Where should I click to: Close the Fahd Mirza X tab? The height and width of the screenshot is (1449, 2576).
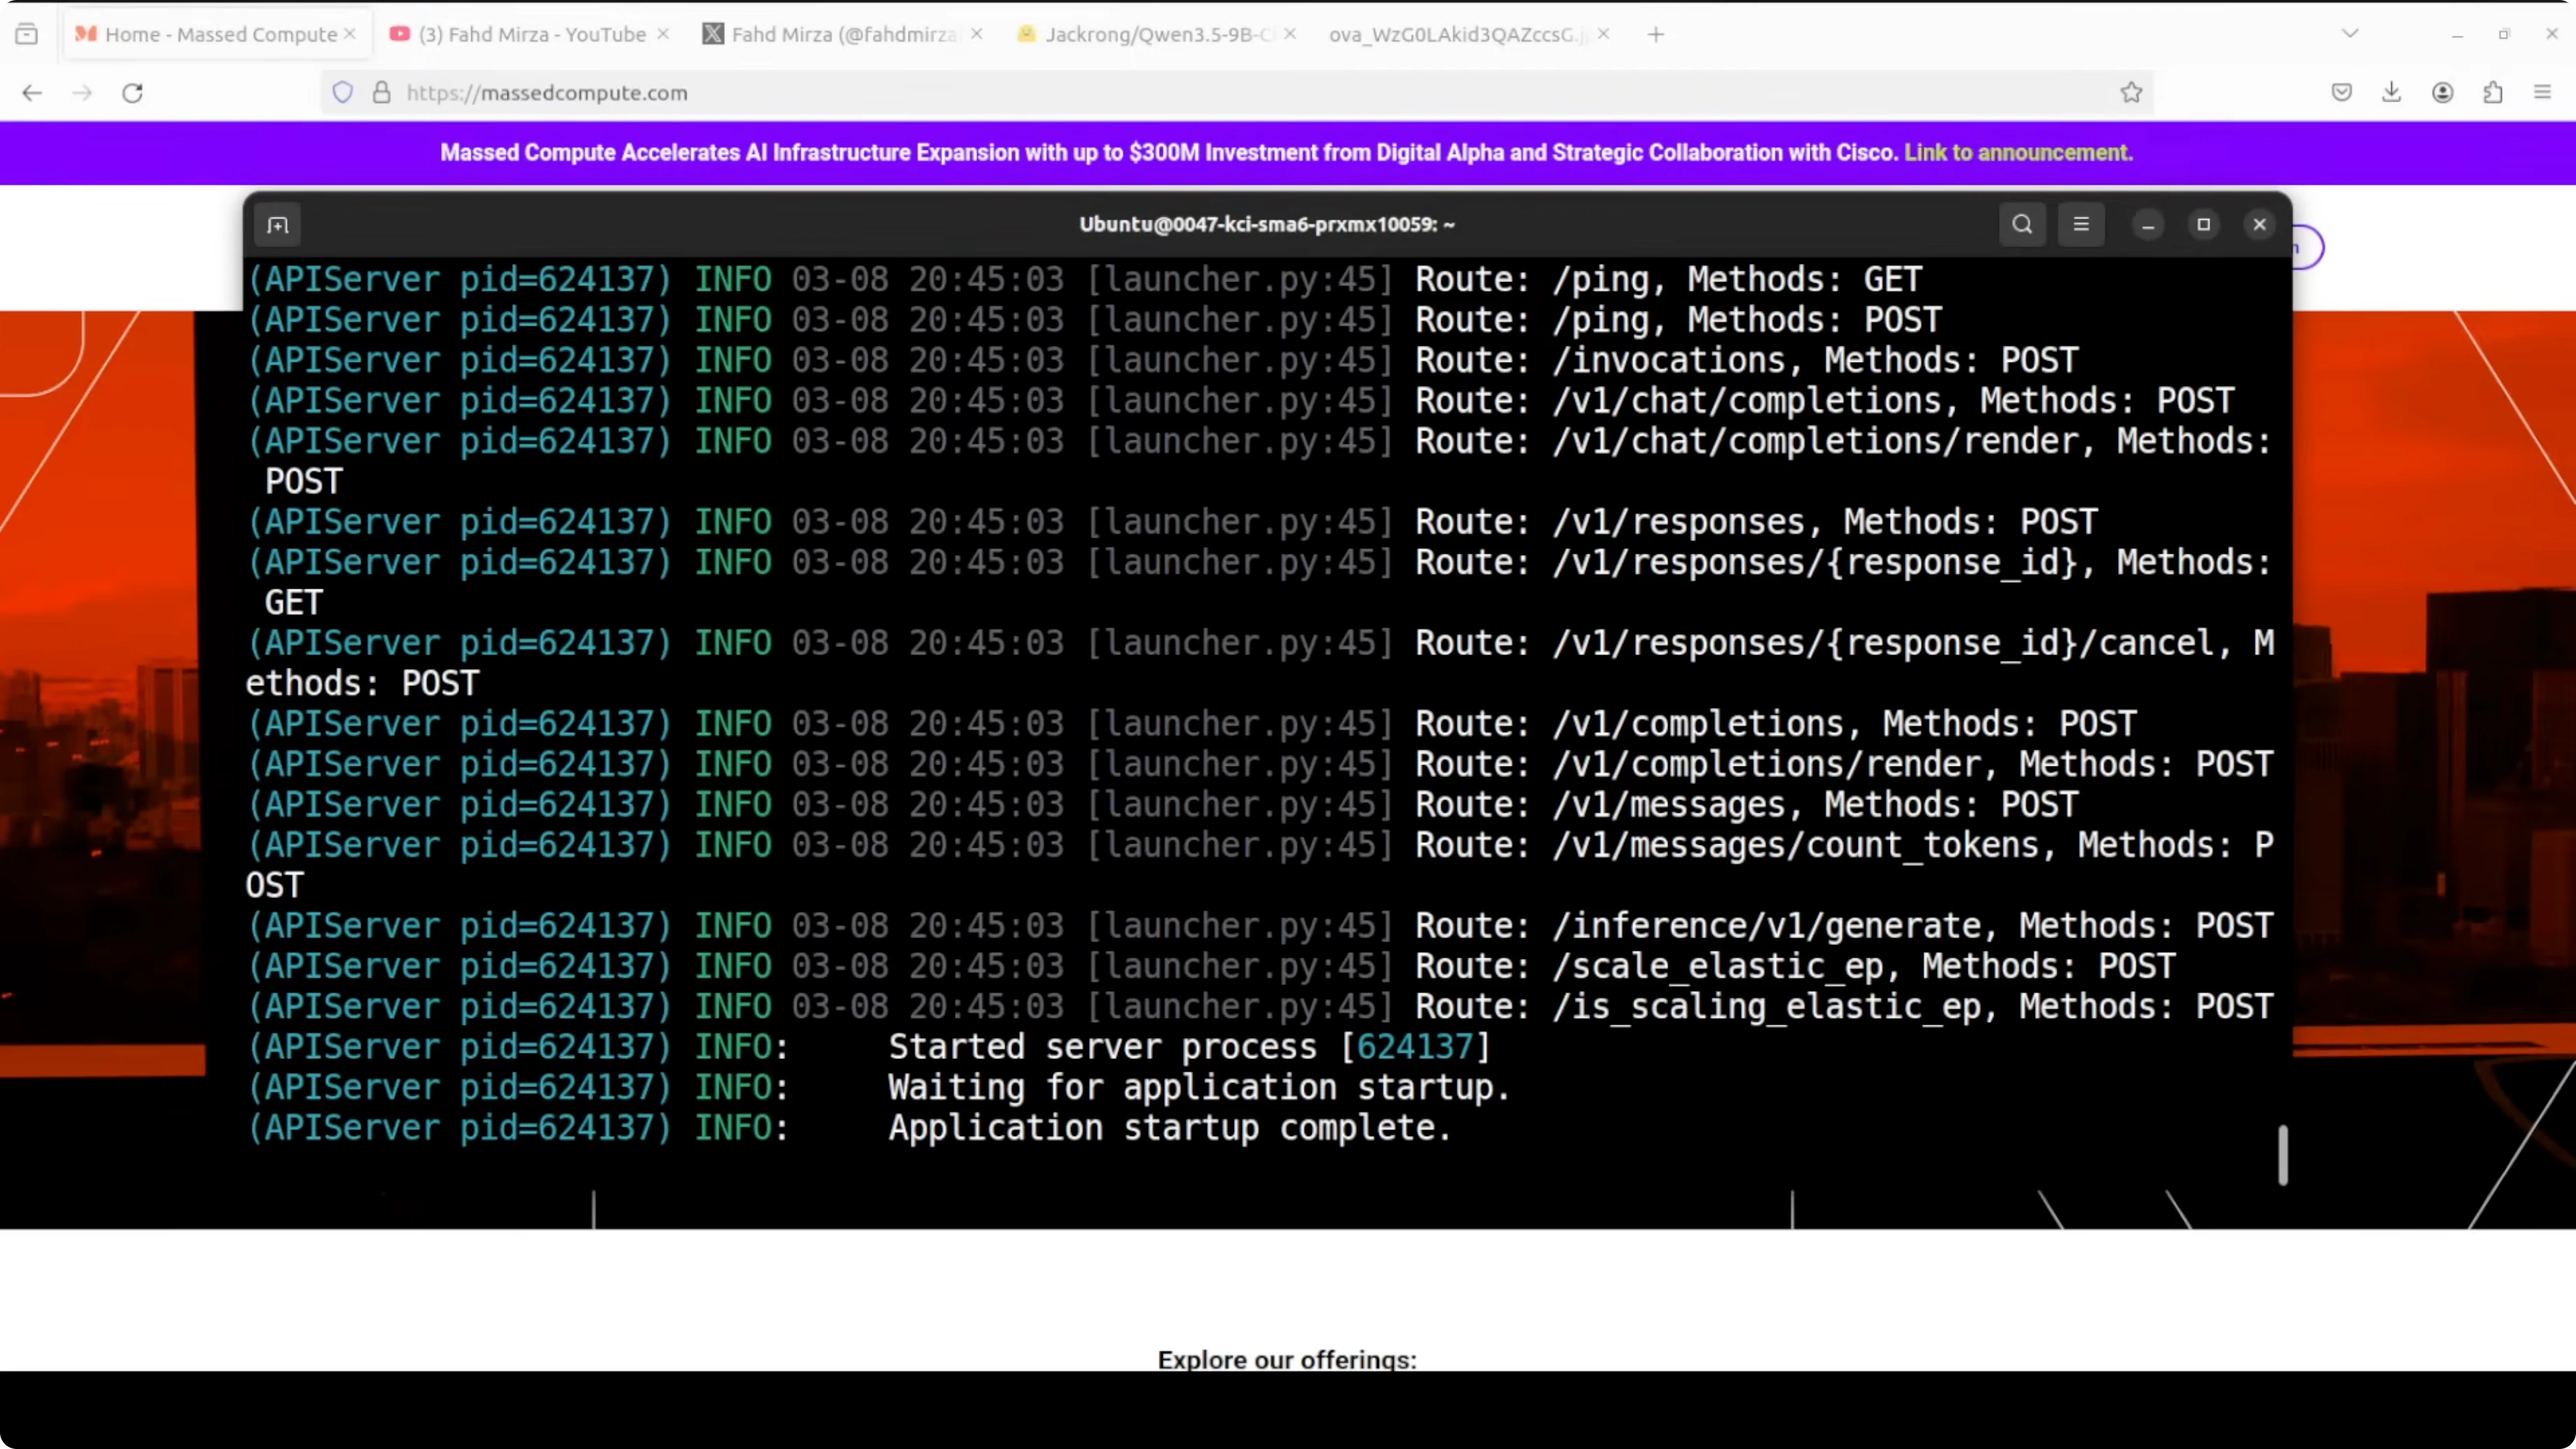tap(977, 34)
